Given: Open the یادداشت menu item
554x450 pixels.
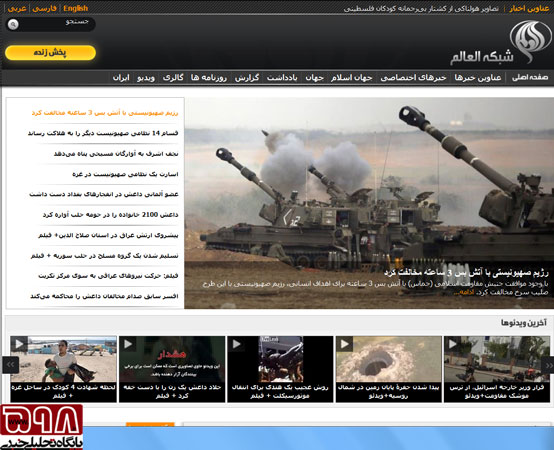Looking at the screenshot, I should [x=282, y=77].
